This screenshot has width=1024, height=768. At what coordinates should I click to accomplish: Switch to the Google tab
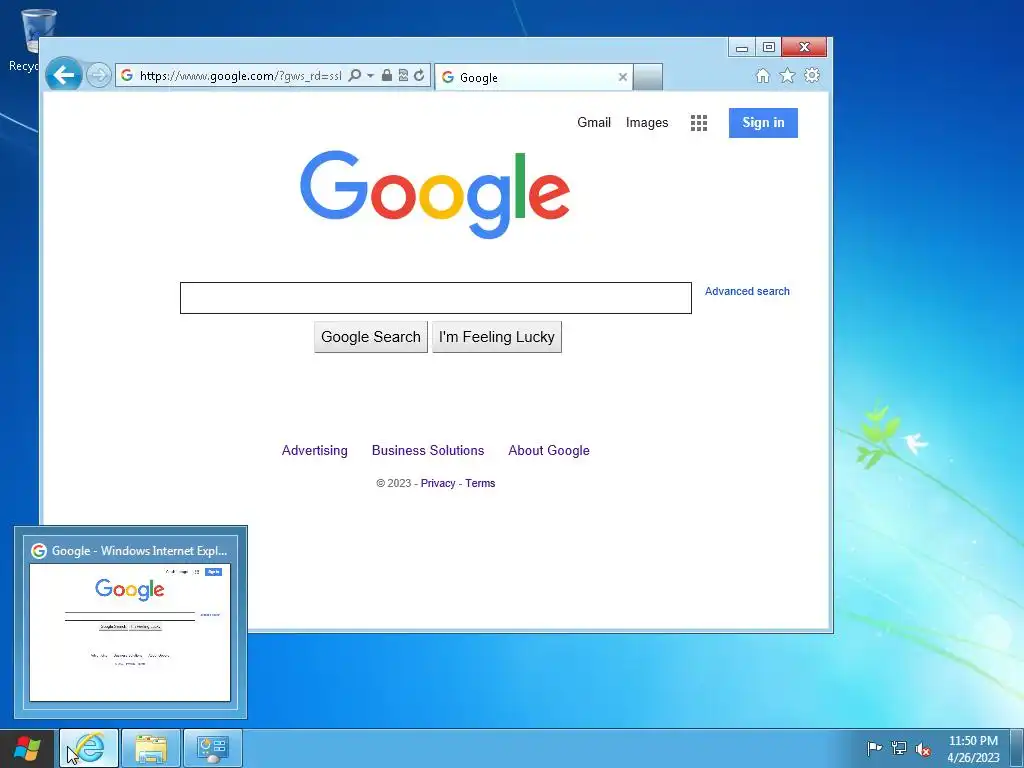[x=534, y=77]
